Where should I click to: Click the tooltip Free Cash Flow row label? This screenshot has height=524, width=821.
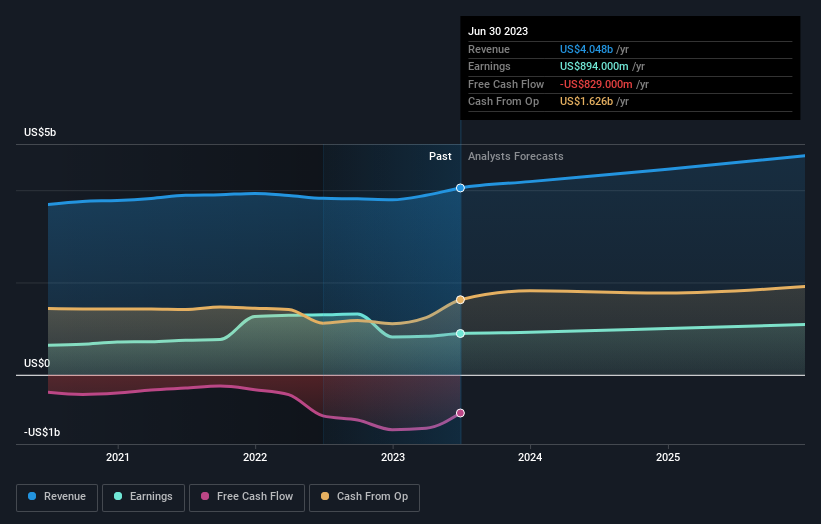point(506,84)
